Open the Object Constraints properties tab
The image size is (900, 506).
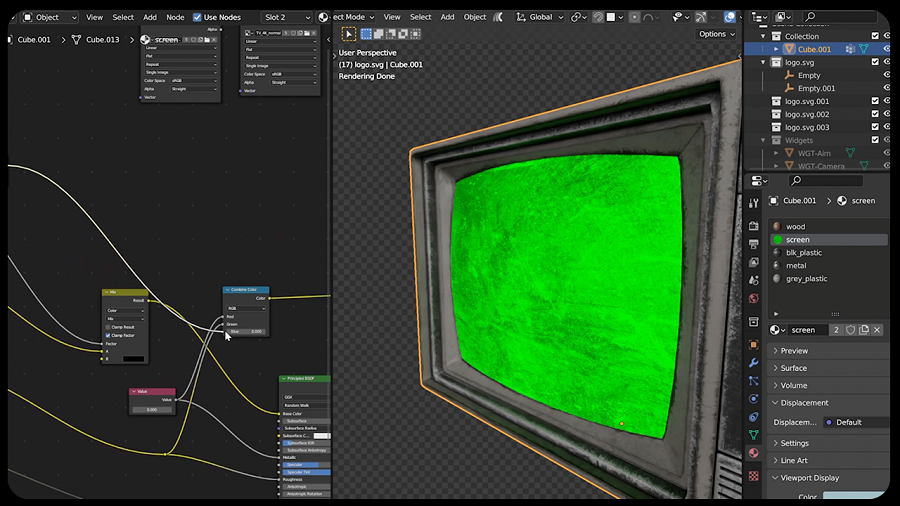[754, 417]
